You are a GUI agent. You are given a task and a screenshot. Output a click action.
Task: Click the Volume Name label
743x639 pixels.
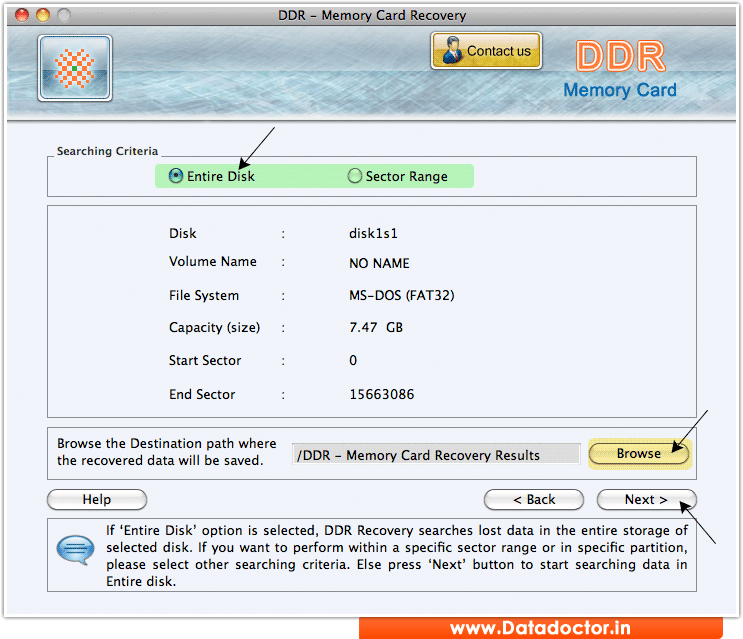[213, 261]
